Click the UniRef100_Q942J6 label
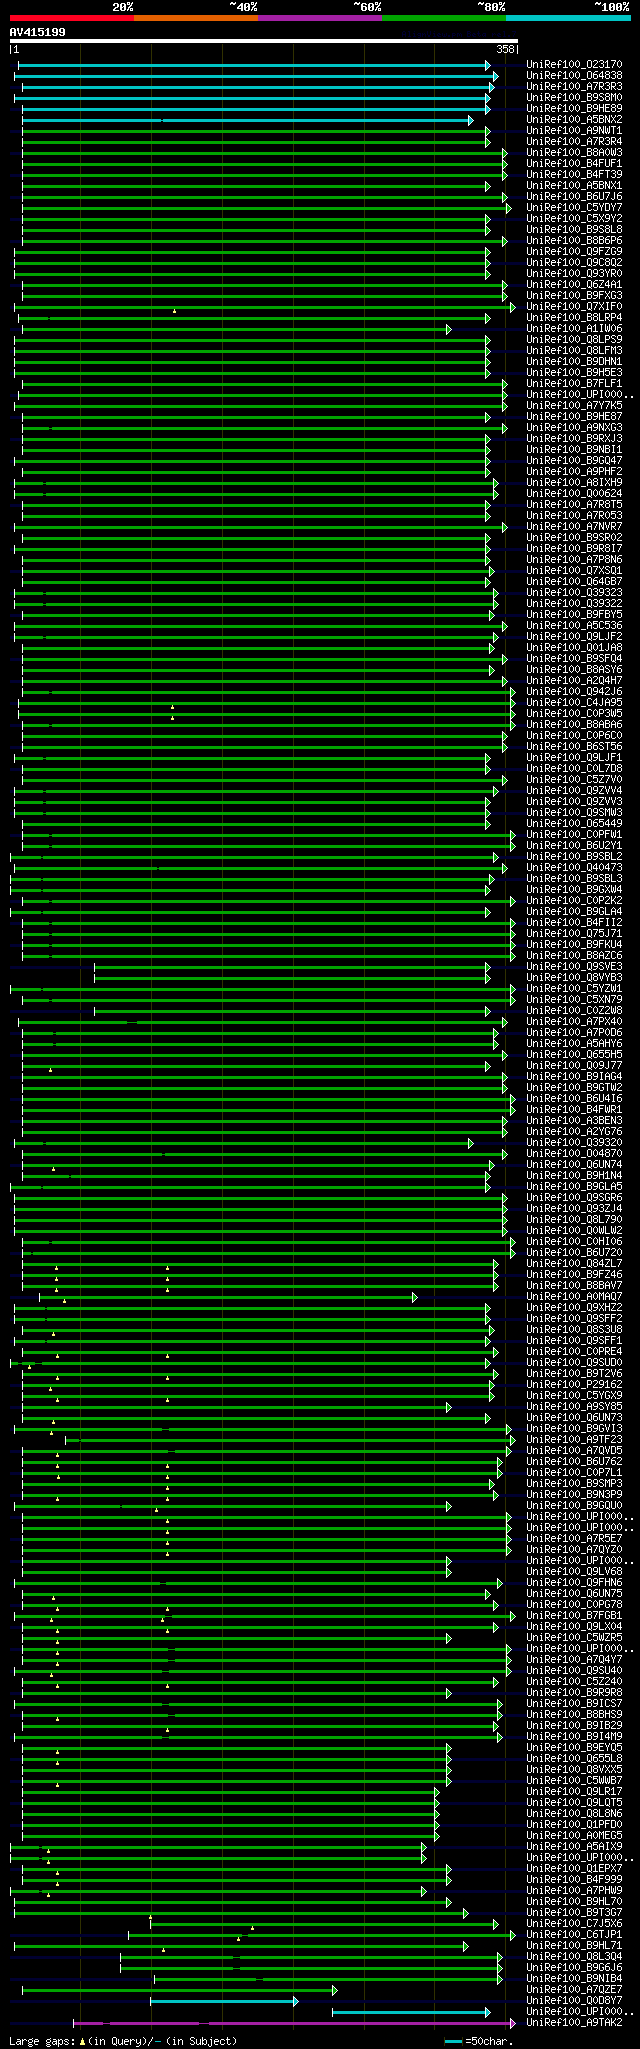640x2049 pixels. (574, 692)
